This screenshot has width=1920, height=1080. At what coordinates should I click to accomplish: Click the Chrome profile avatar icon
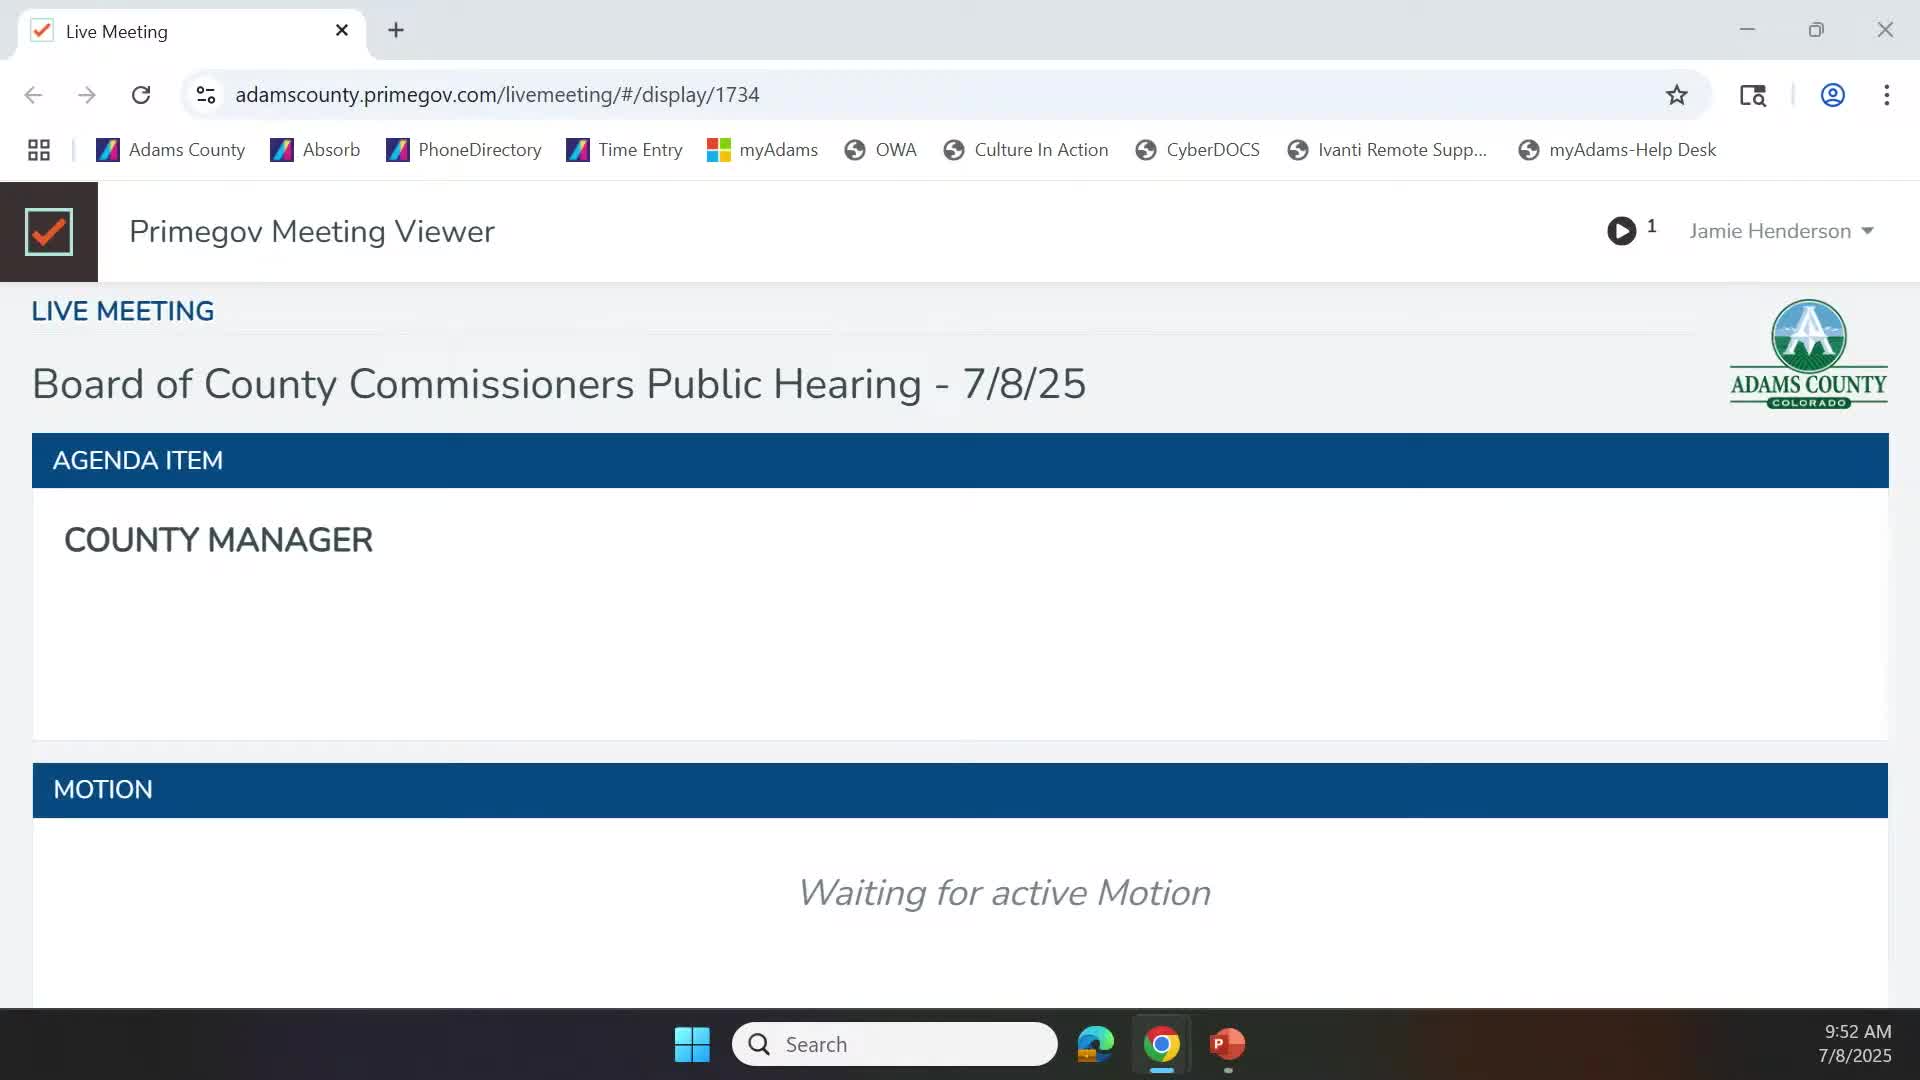(1832, 95)
